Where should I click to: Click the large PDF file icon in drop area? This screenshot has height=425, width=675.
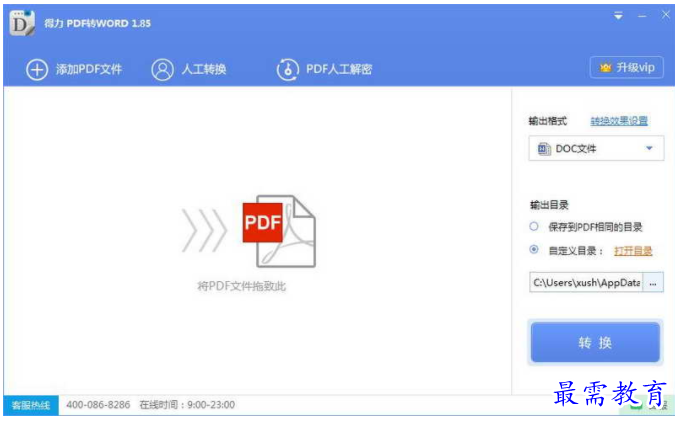pos(279,231)
